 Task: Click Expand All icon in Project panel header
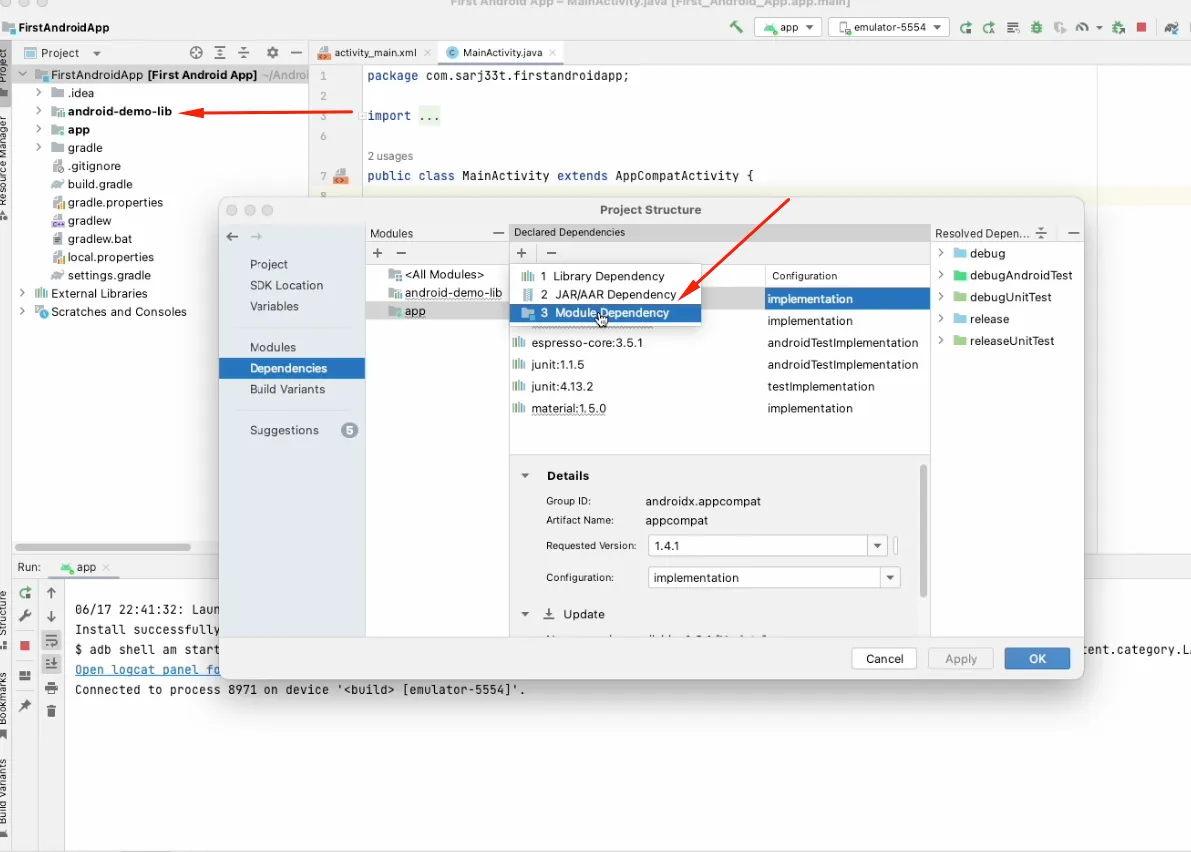220,52
